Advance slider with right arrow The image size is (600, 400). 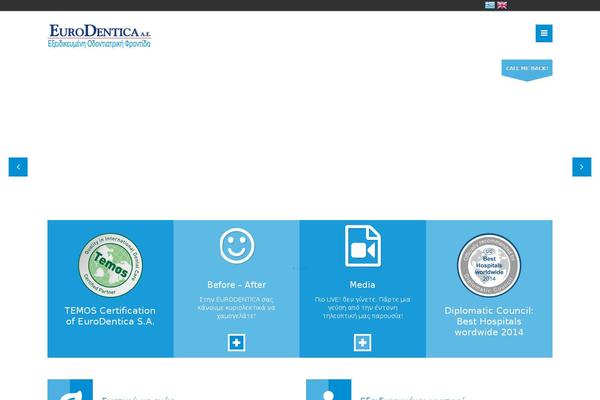[582, 167]
